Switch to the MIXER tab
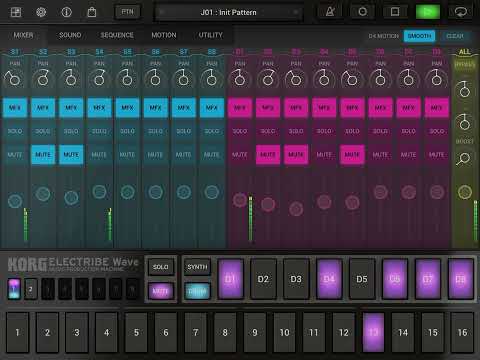The height and width of the screenshot is (360, 480). coord(23,35)
